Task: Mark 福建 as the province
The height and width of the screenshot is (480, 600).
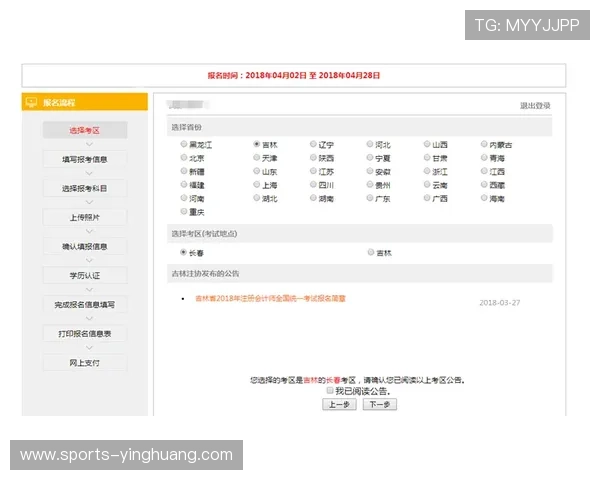Action: click(x=184, y=184)
